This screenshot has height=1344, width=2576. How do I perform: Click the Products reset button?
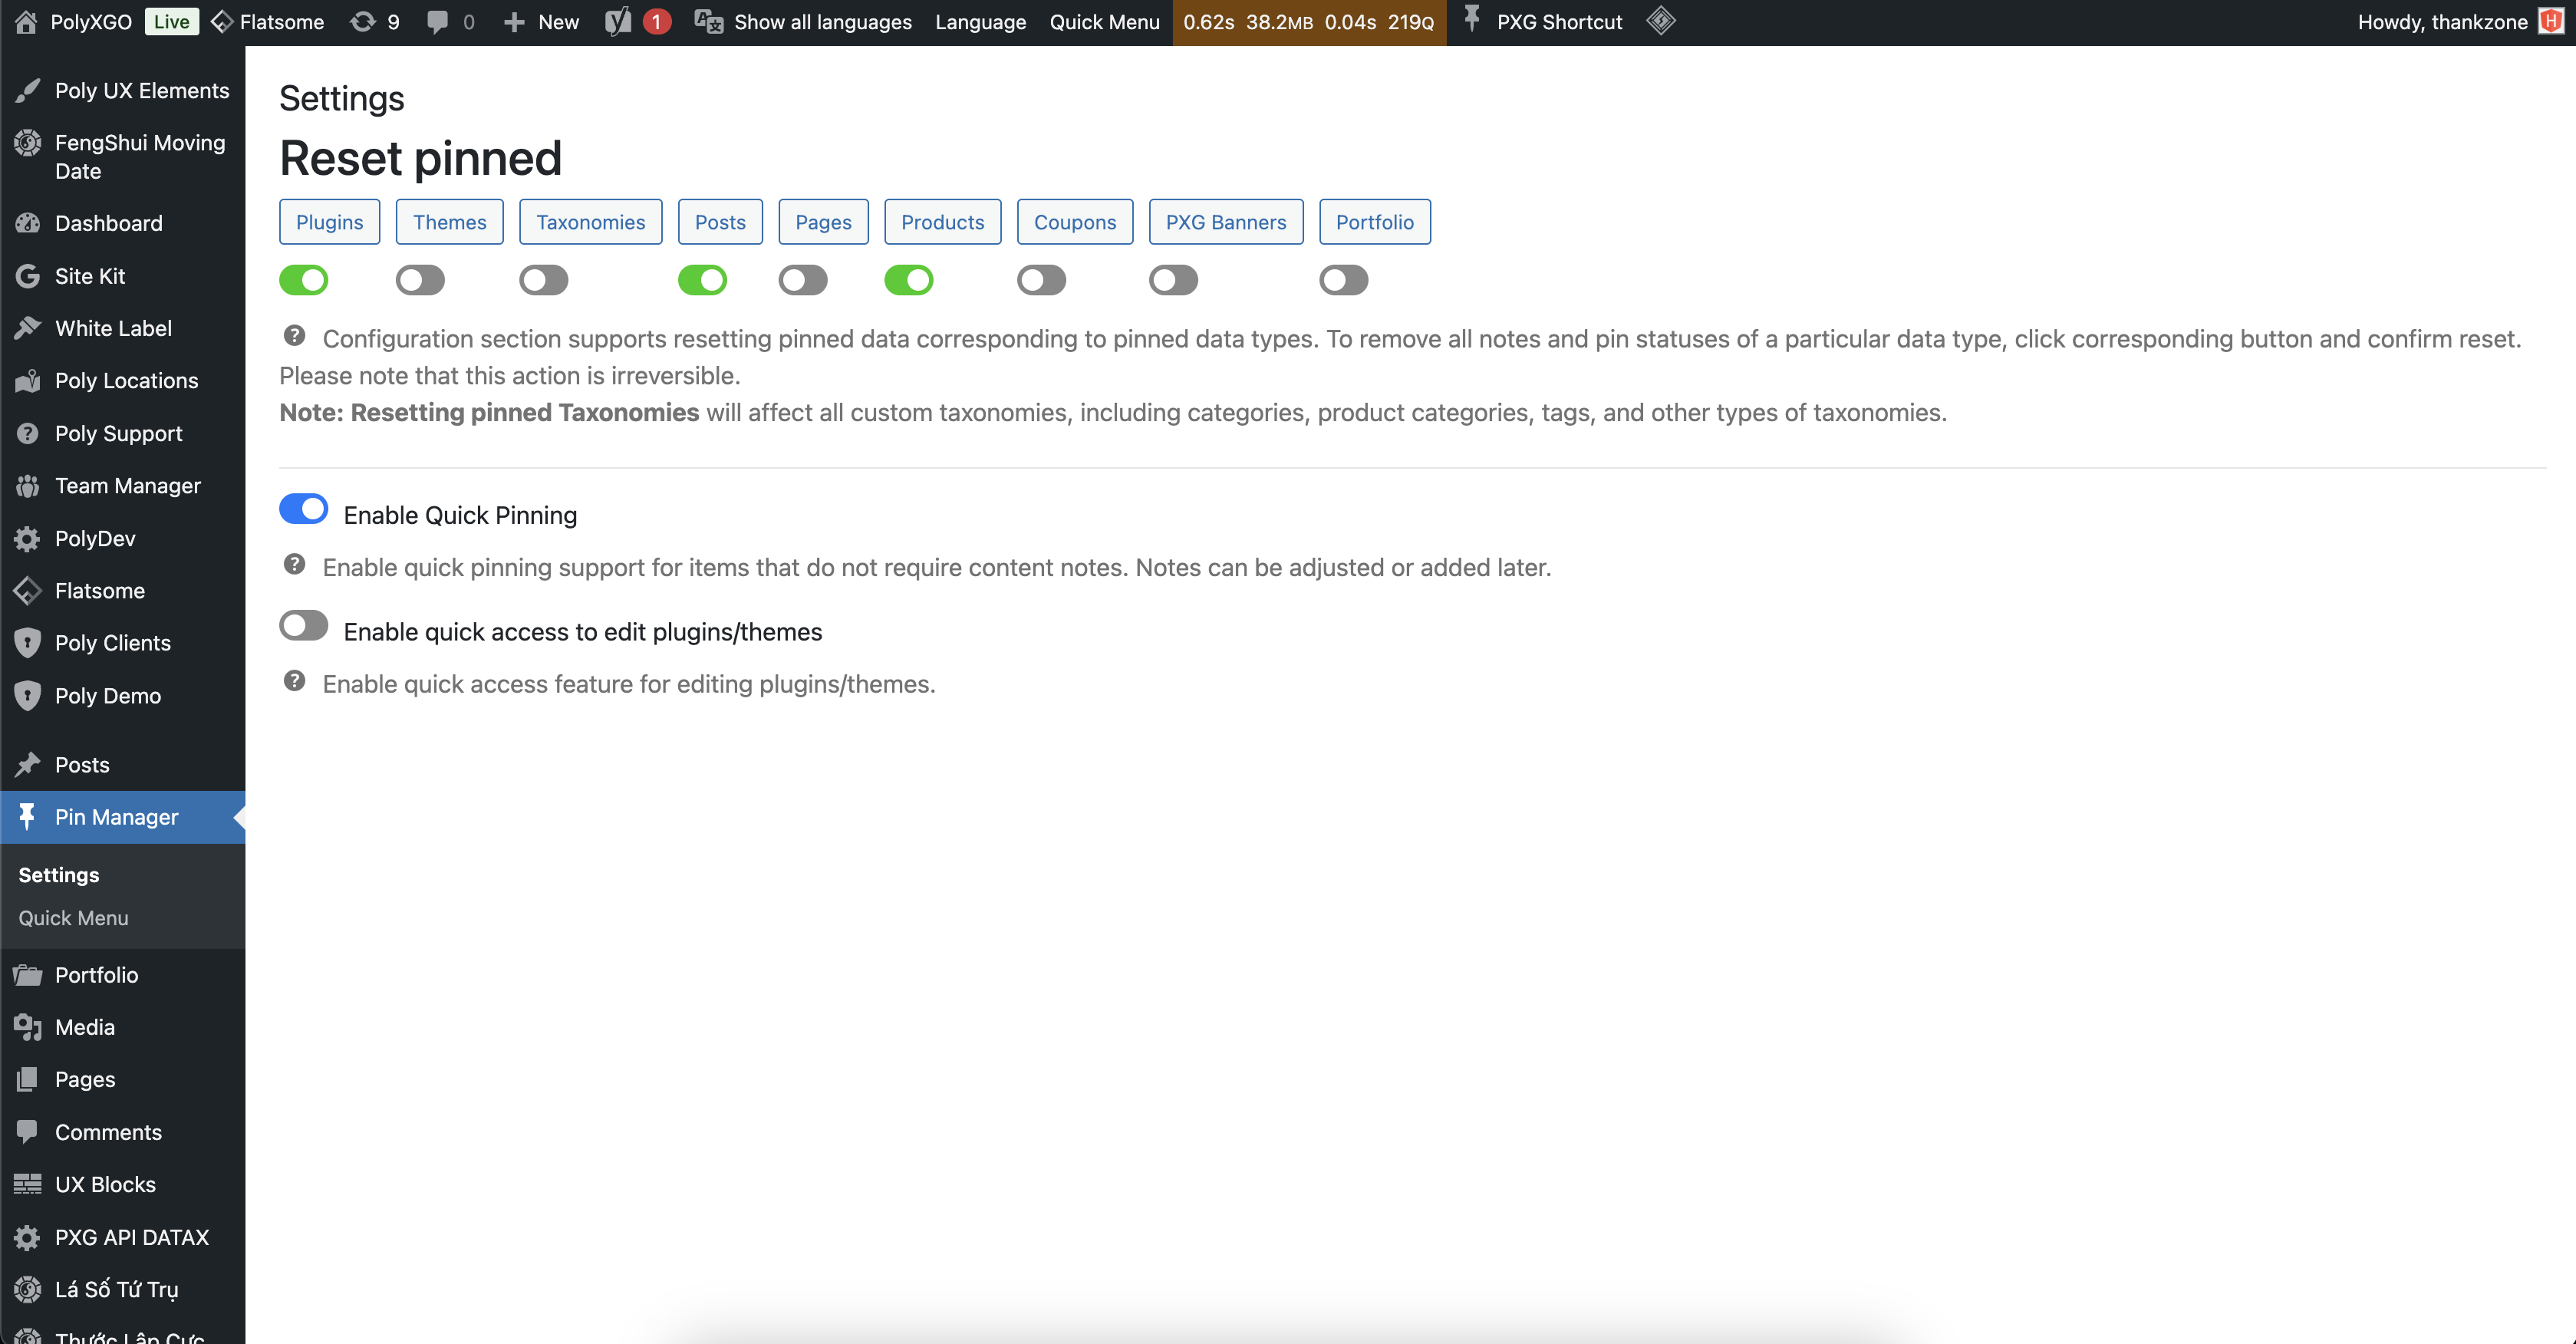pos(943,222)
